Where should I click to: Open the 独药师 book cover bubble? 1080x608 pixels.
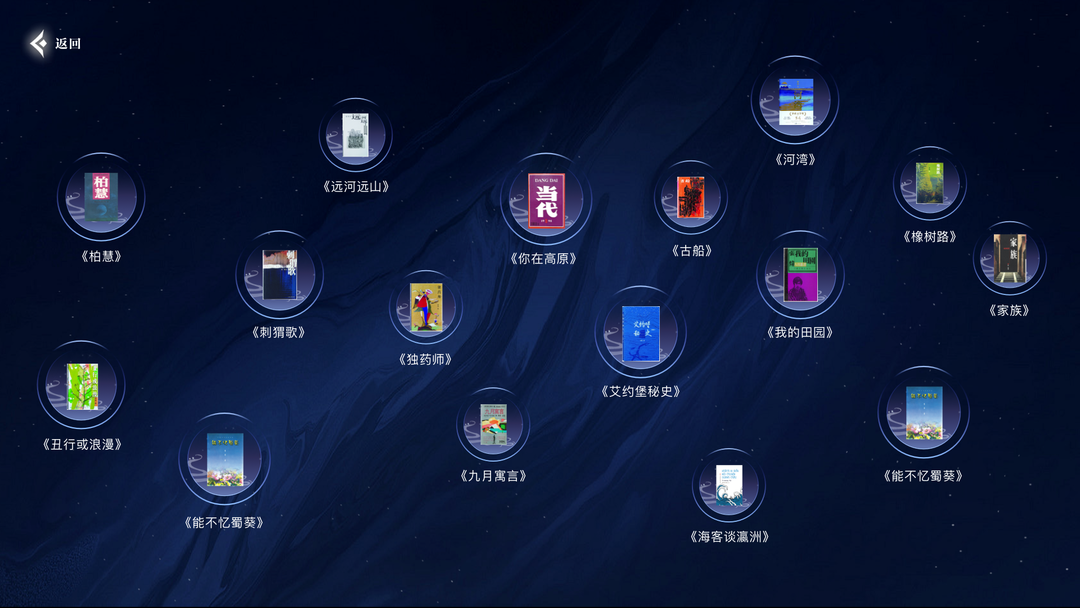pos(426,307)
